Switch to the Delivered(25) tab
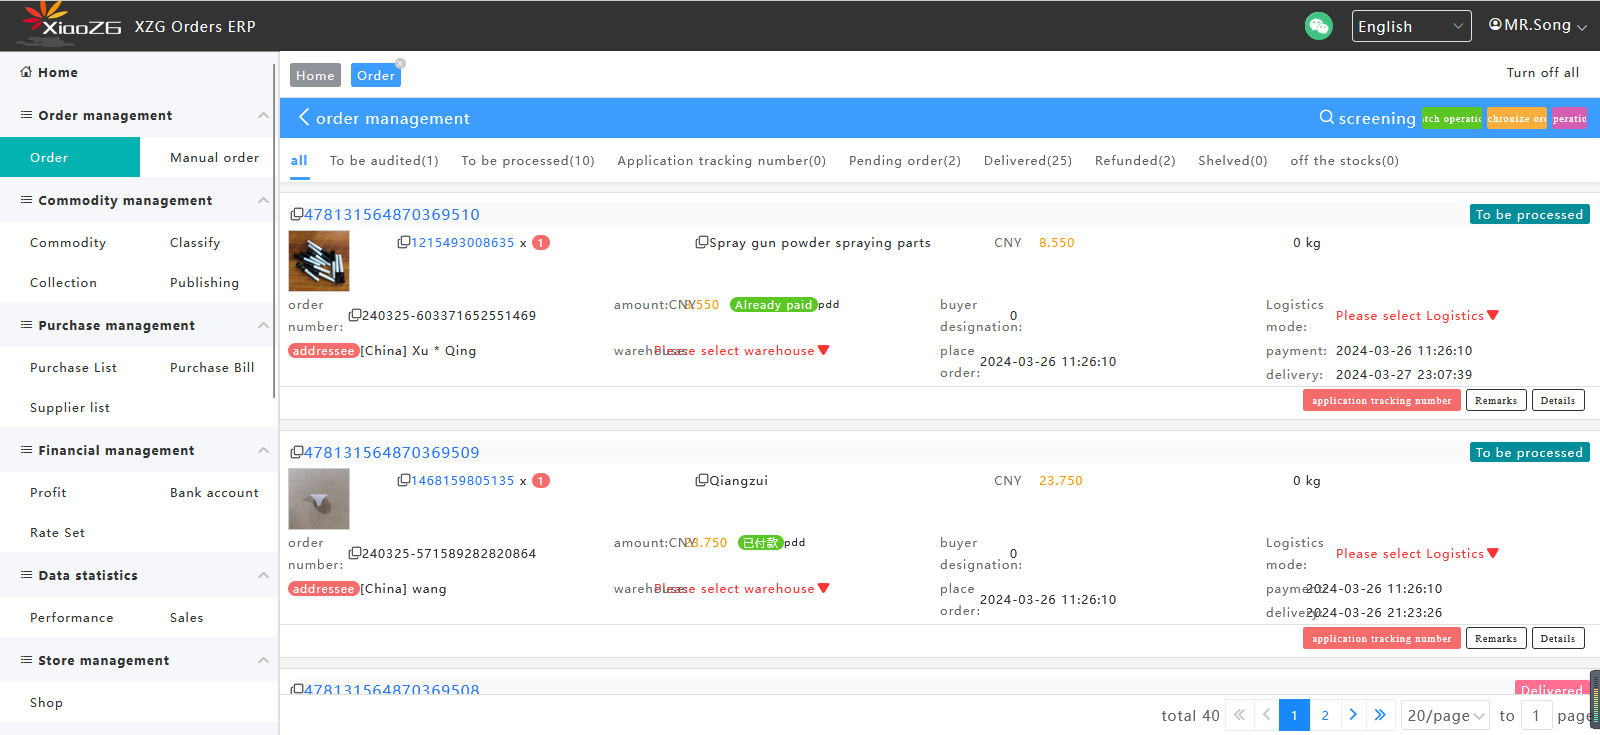The image size is (1600, 735). point(1027,161)
